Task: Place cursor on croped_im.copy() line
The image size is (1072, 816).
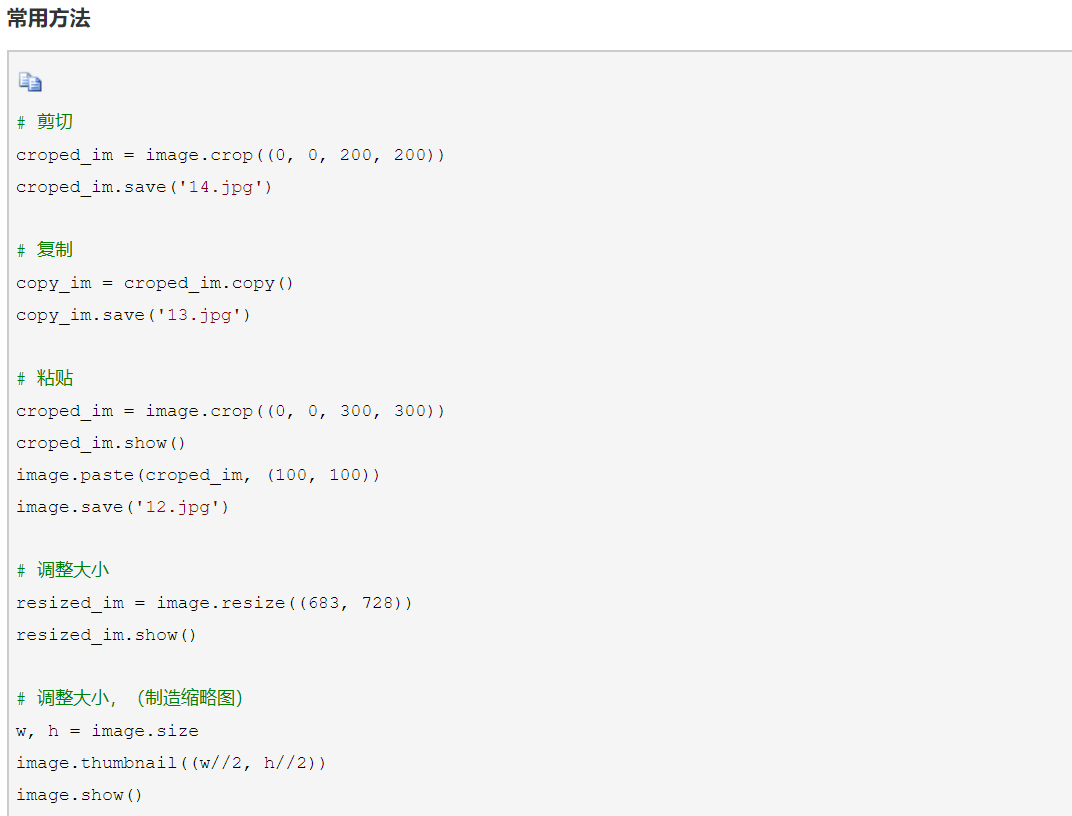Action: tap(155, 283)
